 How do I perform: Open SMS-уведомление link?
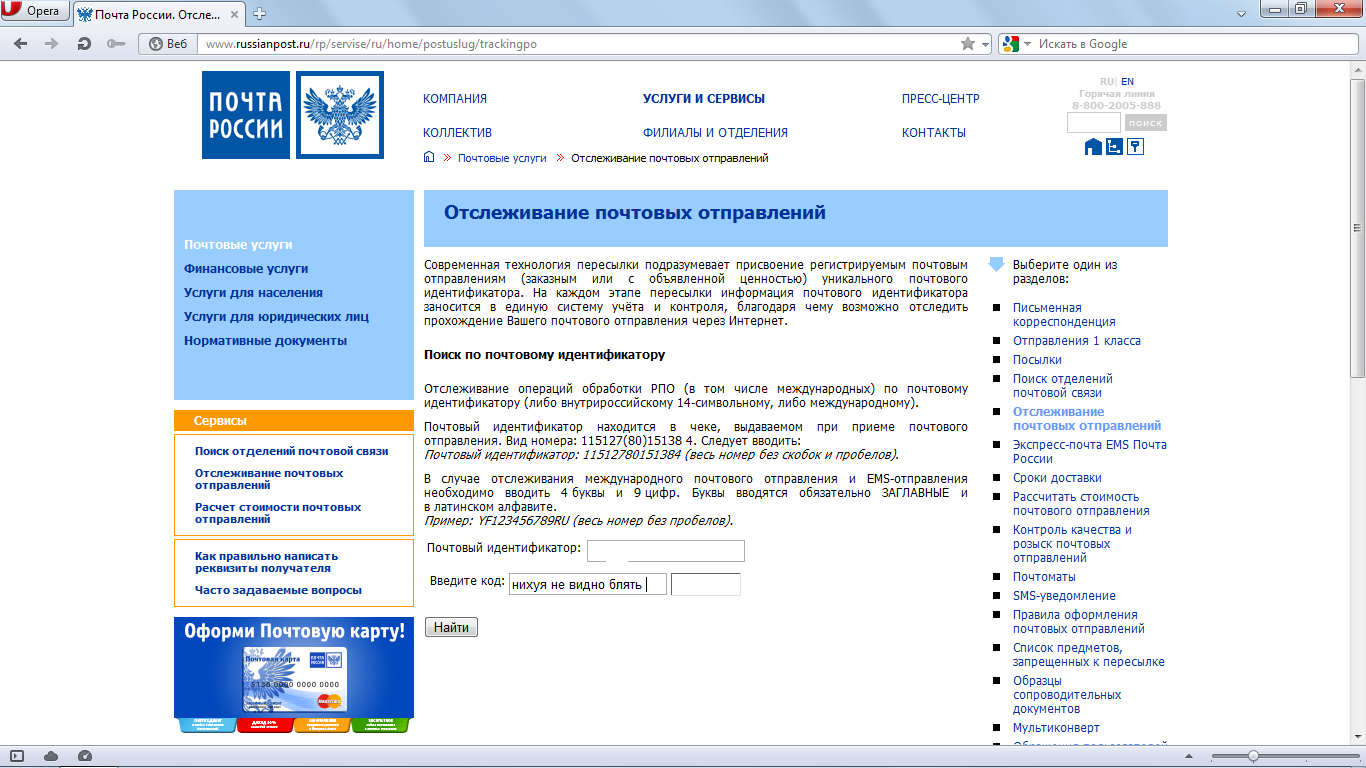[x=1062, y=596]
